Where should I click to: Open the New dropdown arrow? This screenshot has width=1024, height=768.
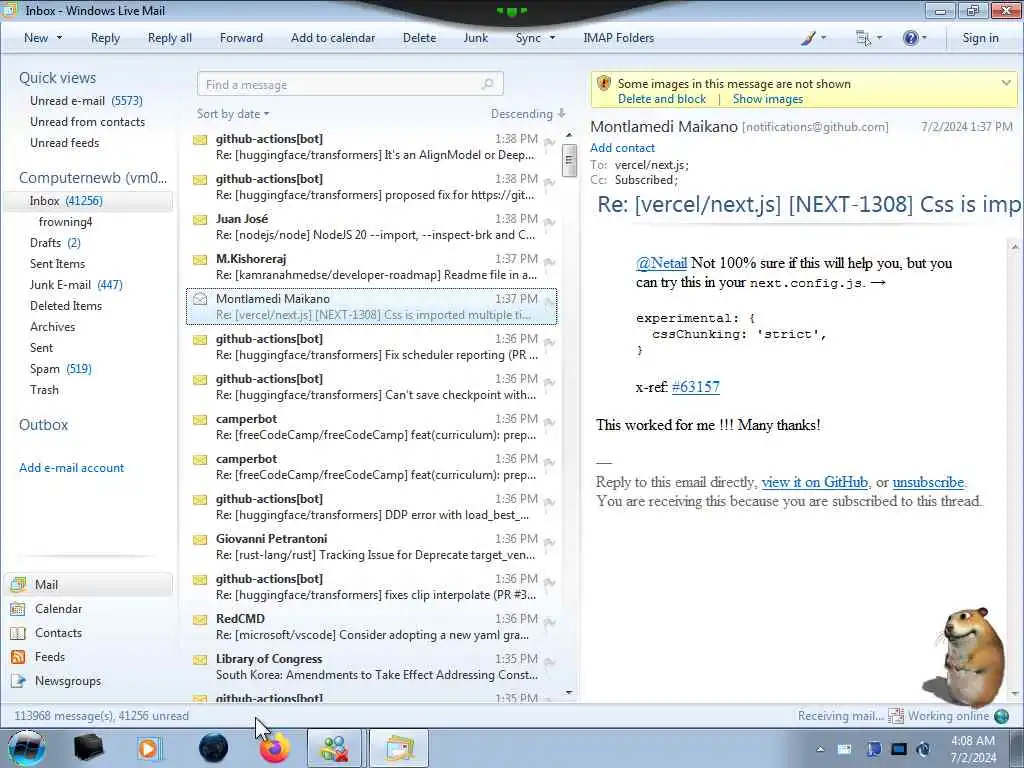point(59,38)
